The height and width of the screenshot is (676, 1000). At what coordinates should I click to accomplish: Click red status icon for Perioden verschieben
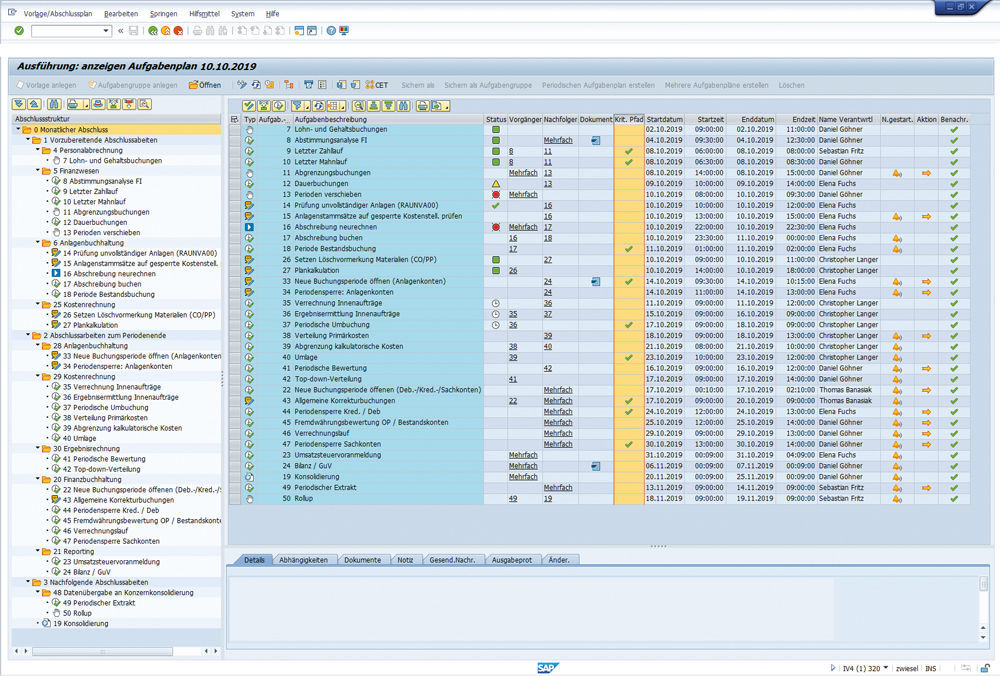(x=495, y=194)
